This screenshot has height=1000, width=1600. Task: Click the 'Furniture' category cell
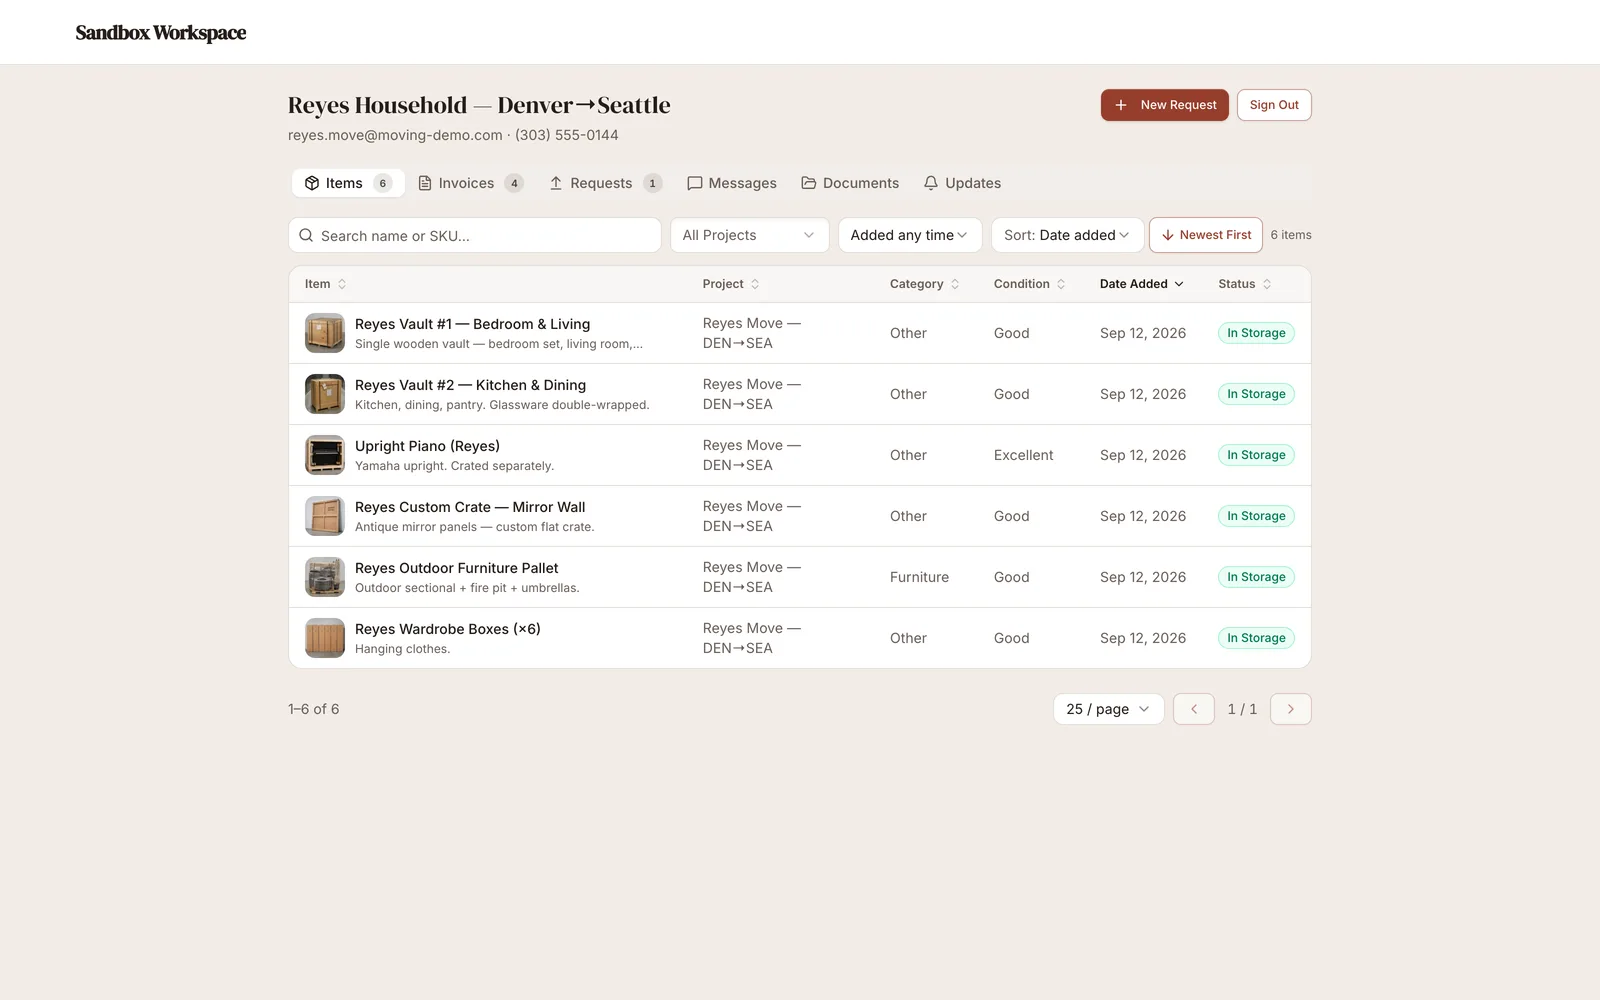919,577
